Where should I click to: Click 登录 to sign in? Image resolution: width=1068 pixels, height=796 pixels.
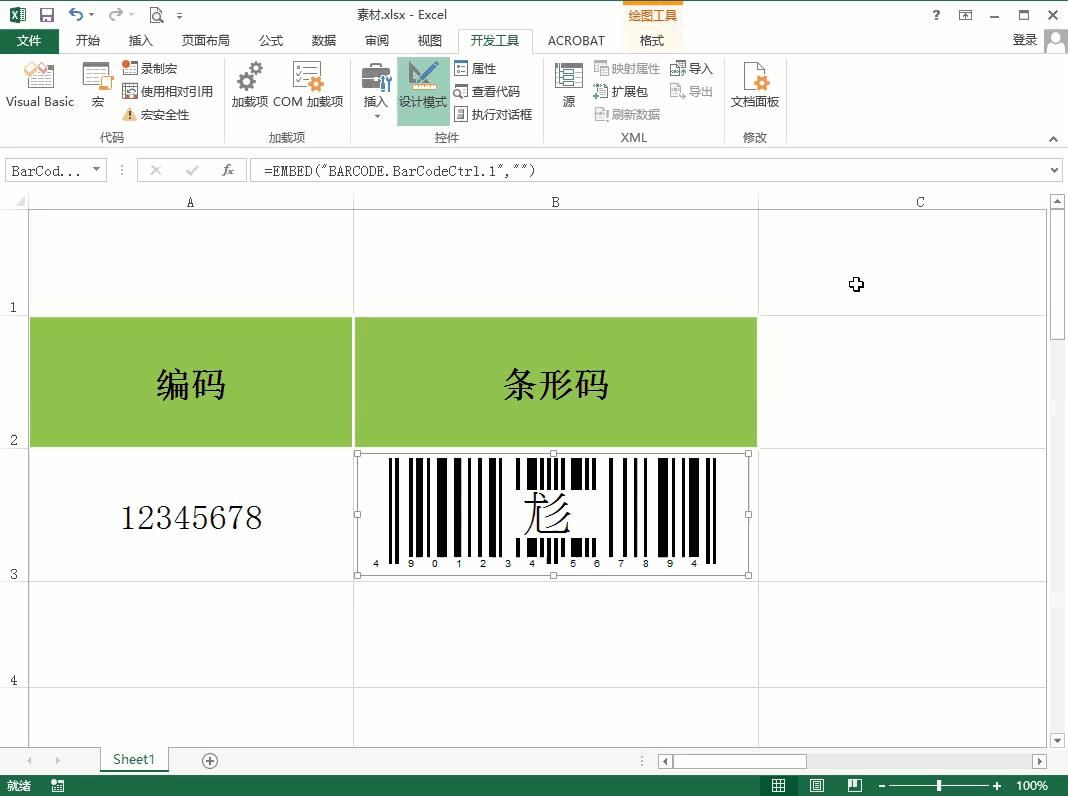coord(1024,40)
